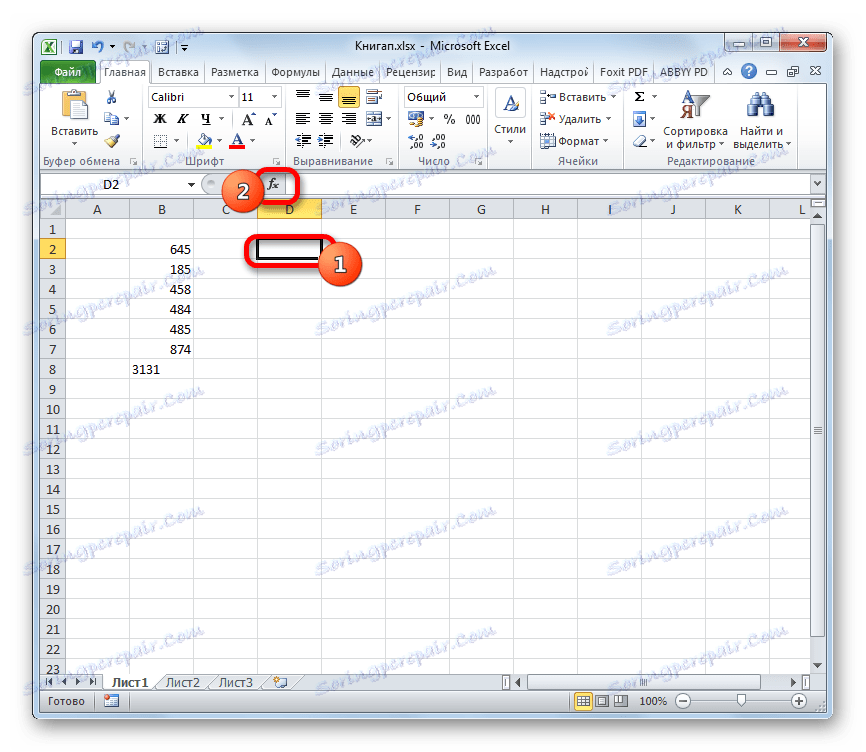Click the Orientation text rotation icon

tap(357, 141)
